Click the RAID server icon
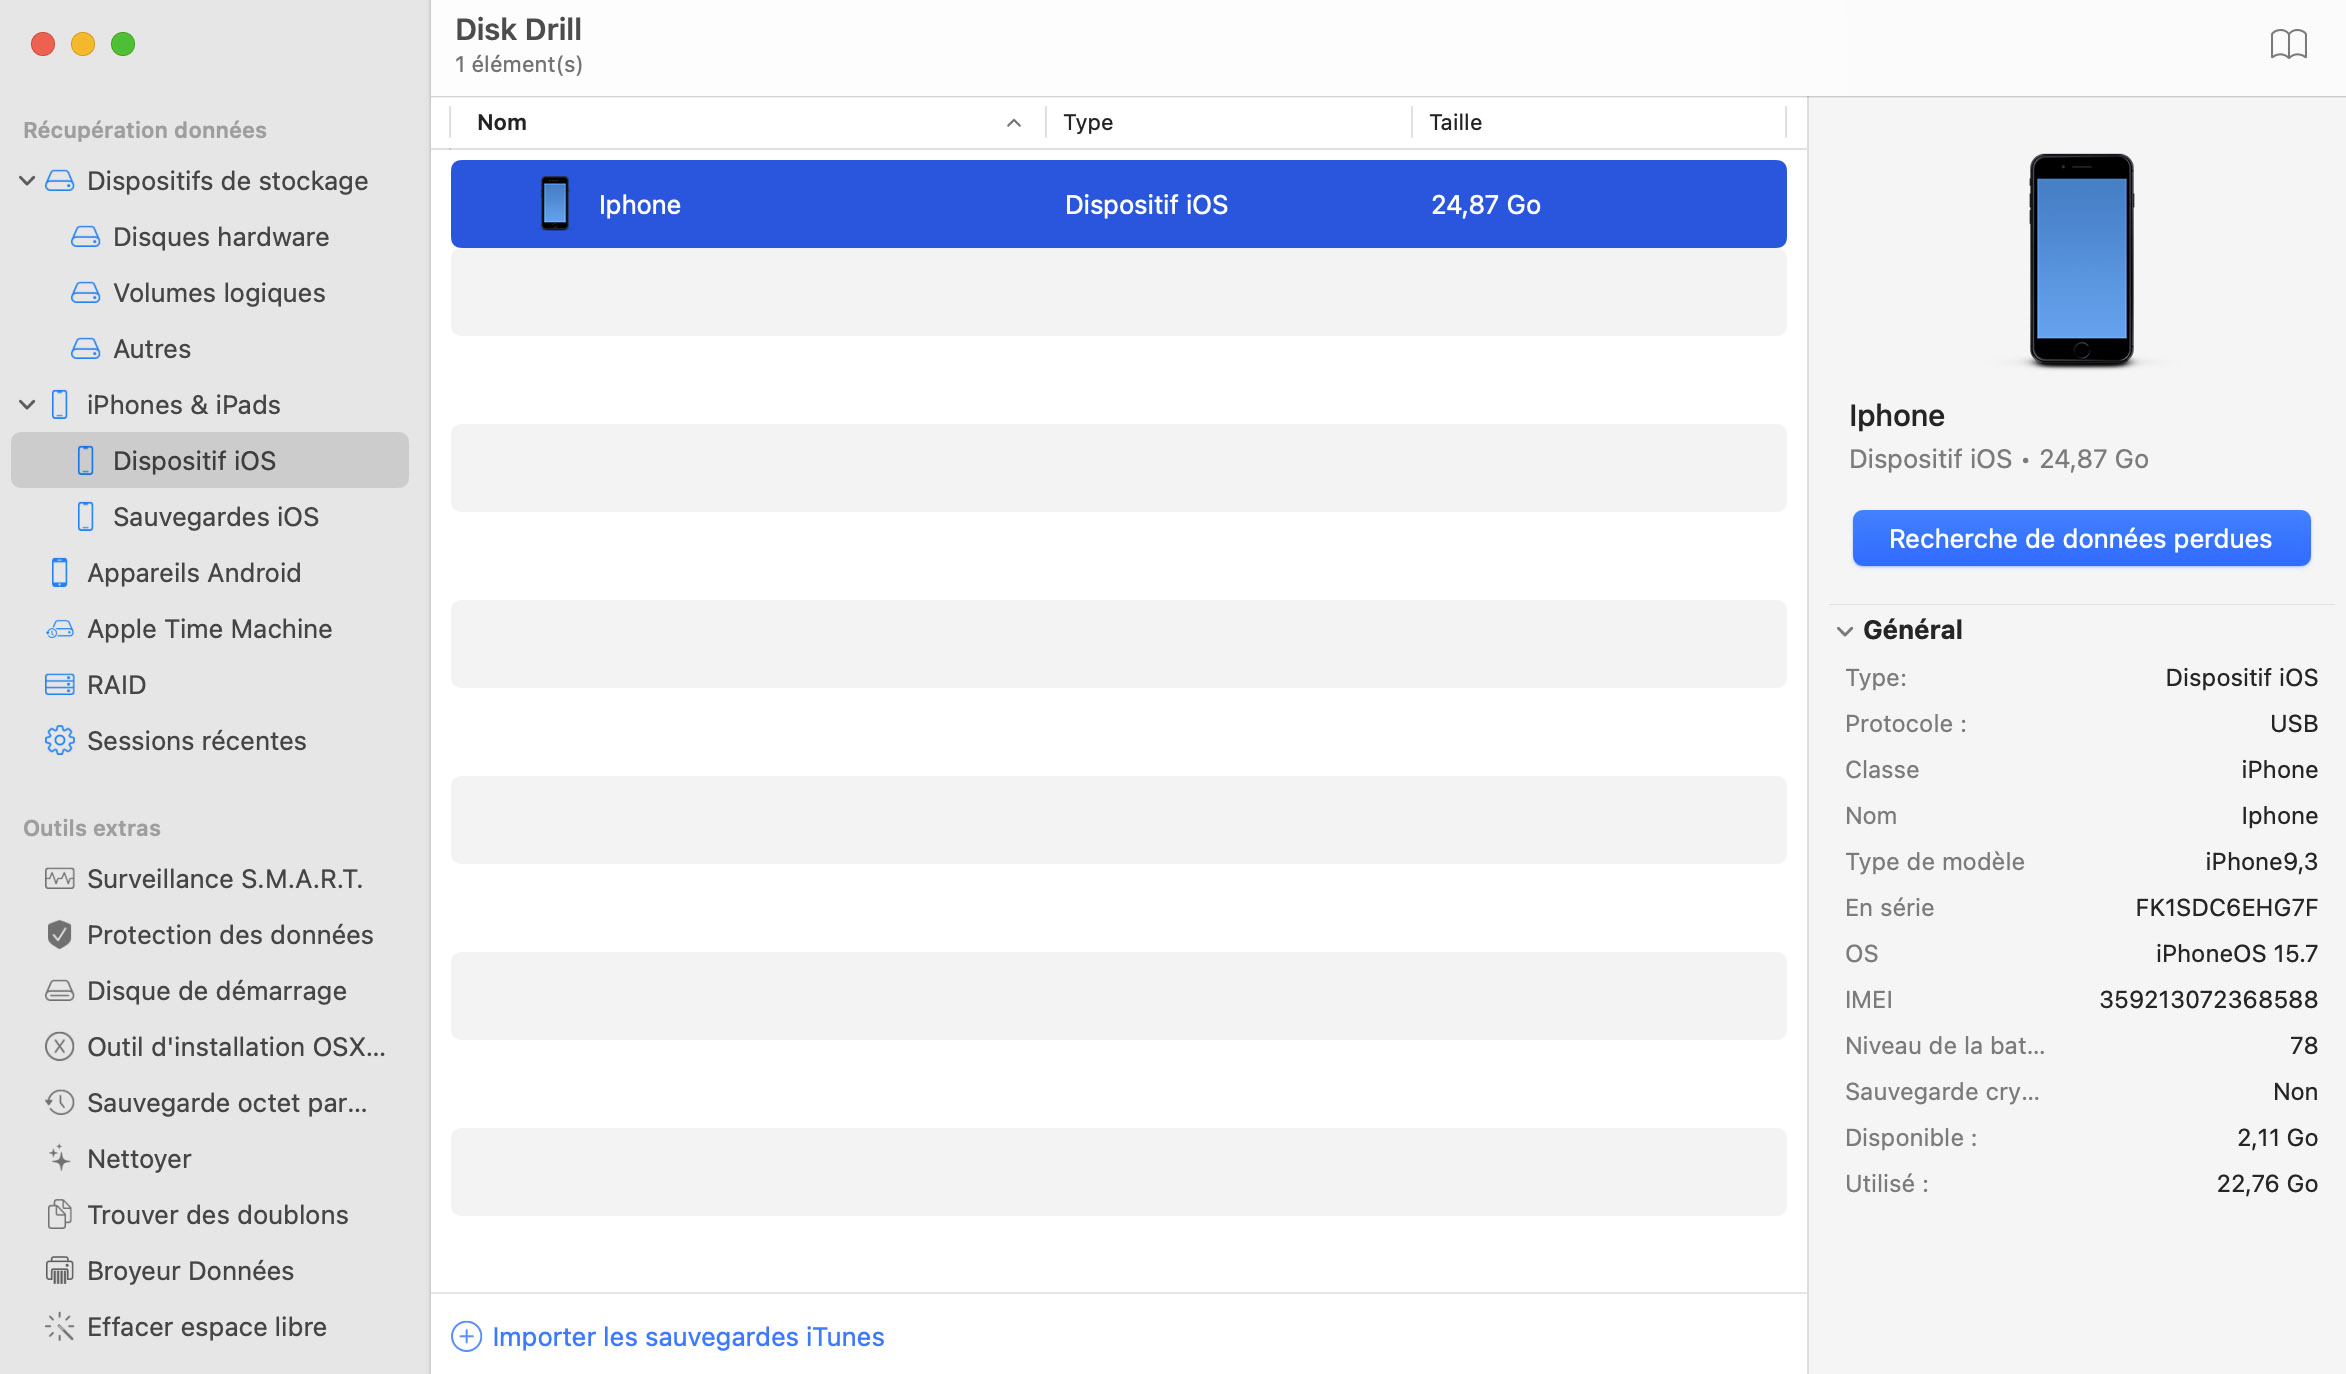 point(60,685)
